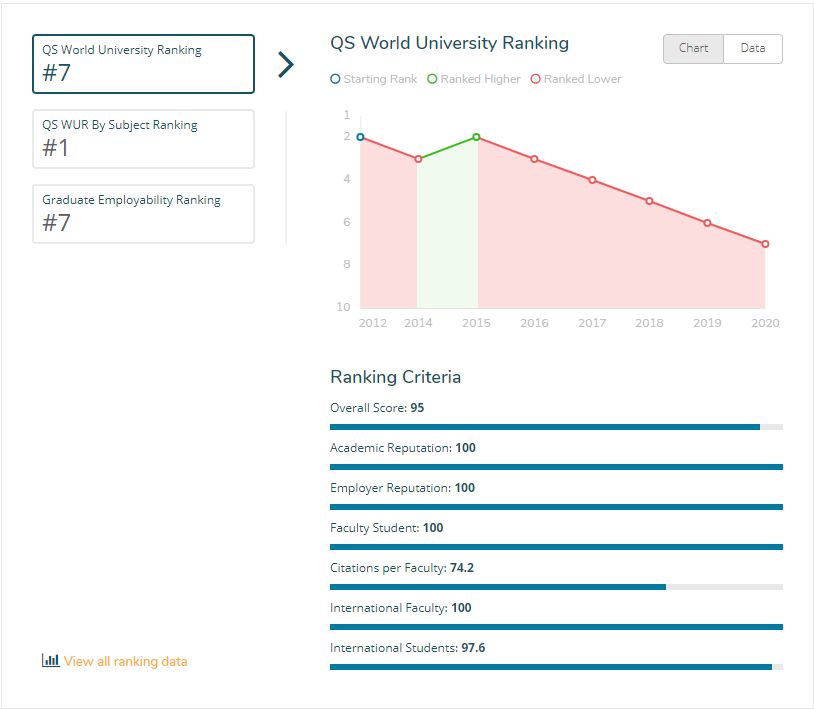Click the Ranked Lower red legend circle

(536, 79)
